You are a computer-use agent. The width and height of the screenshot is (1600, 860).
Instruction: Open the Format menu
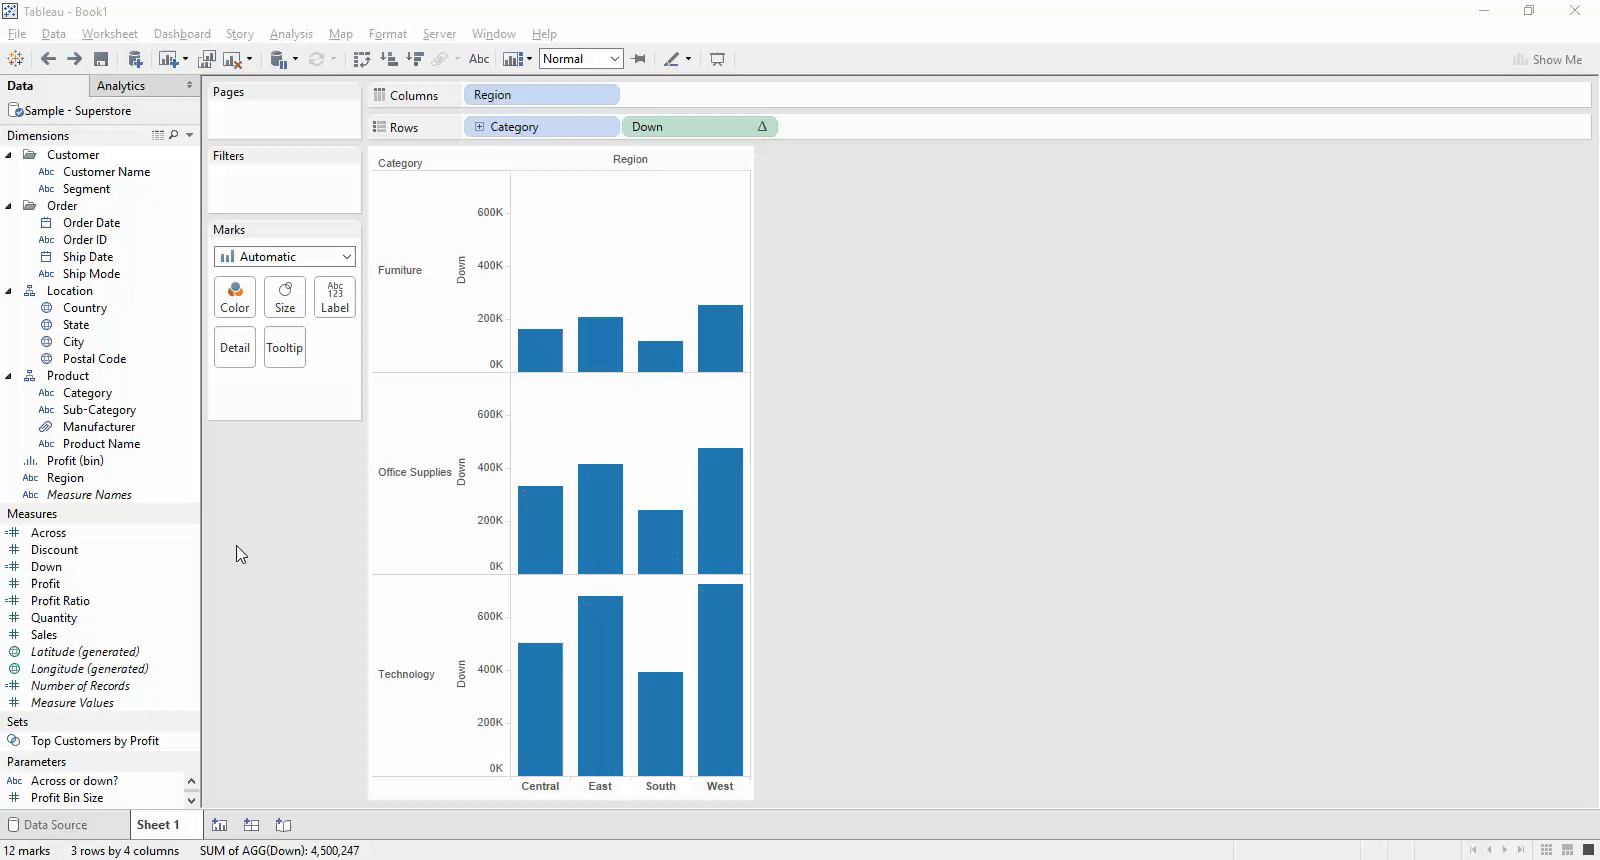[x=388, y=34]
